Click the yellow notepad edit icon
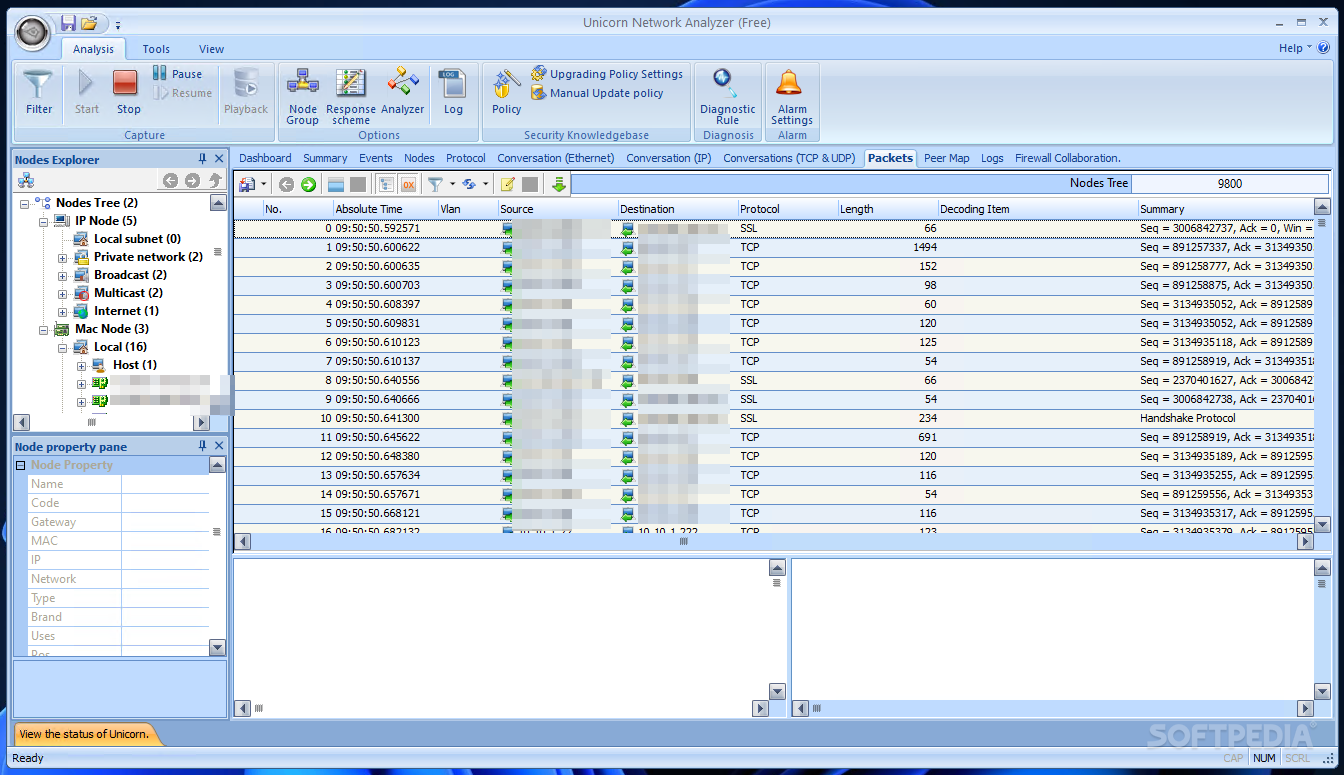 (508, 184)
